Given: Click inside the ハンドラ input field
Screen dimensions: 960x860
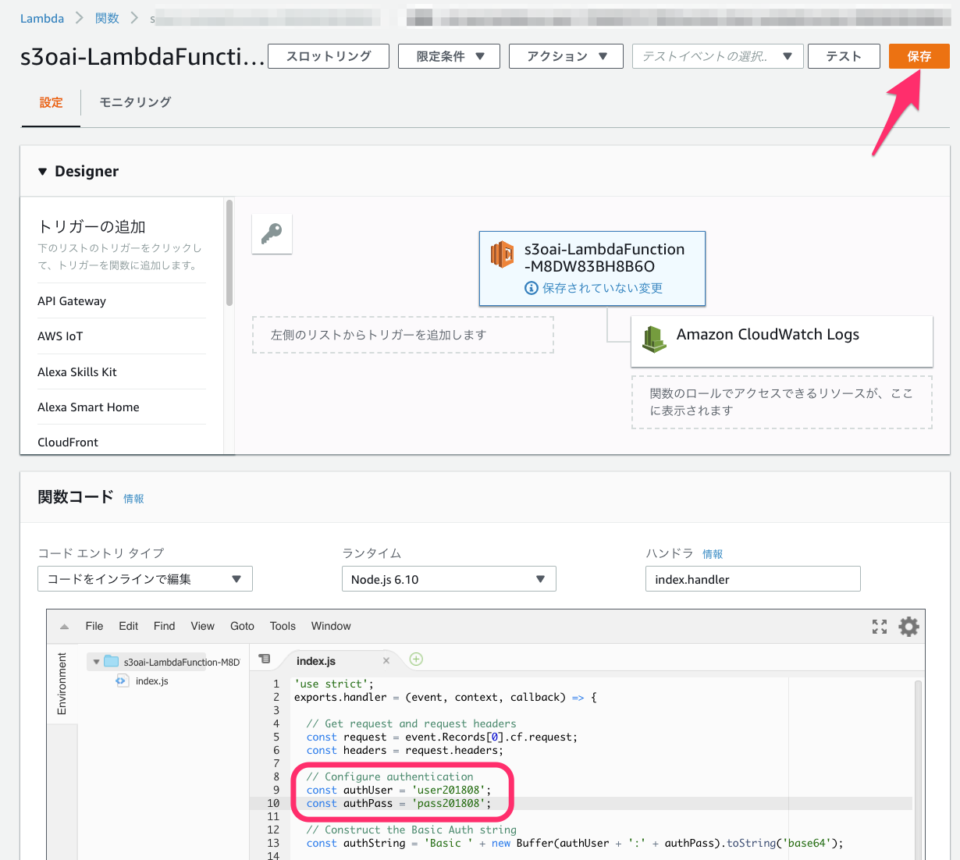Looking at the screenshot, I should pos(752,578).
